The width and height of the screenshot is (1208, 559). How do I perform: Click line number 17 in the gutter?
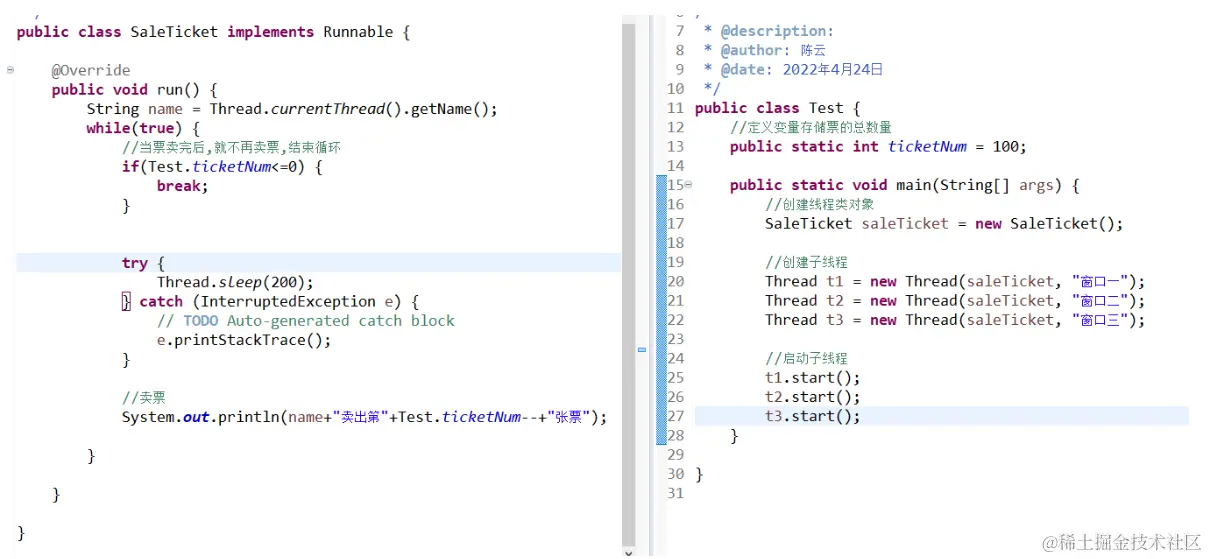tap(675, 223)
